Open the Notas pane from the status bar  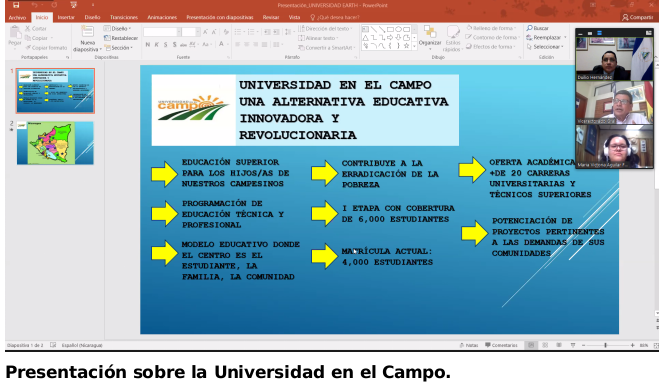(x=469, y=345)
